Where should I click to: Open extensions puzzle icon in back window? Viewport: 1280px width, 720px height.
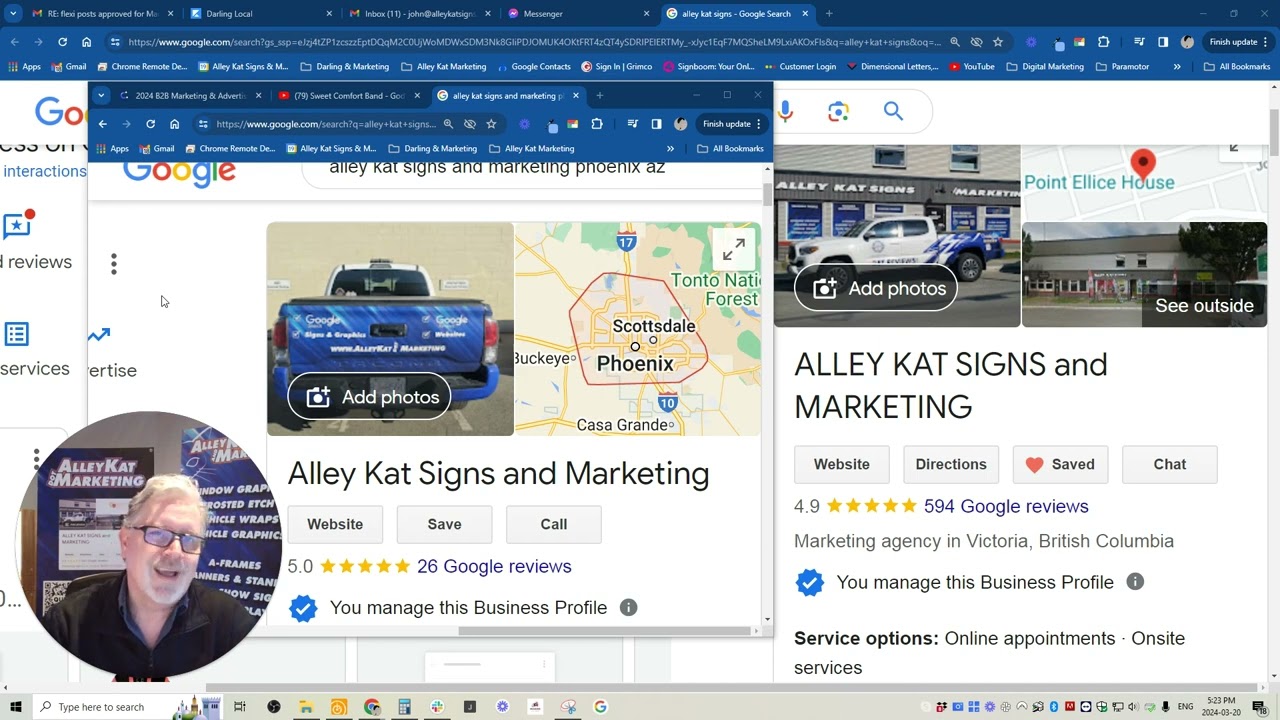(x=1104, y=42)
